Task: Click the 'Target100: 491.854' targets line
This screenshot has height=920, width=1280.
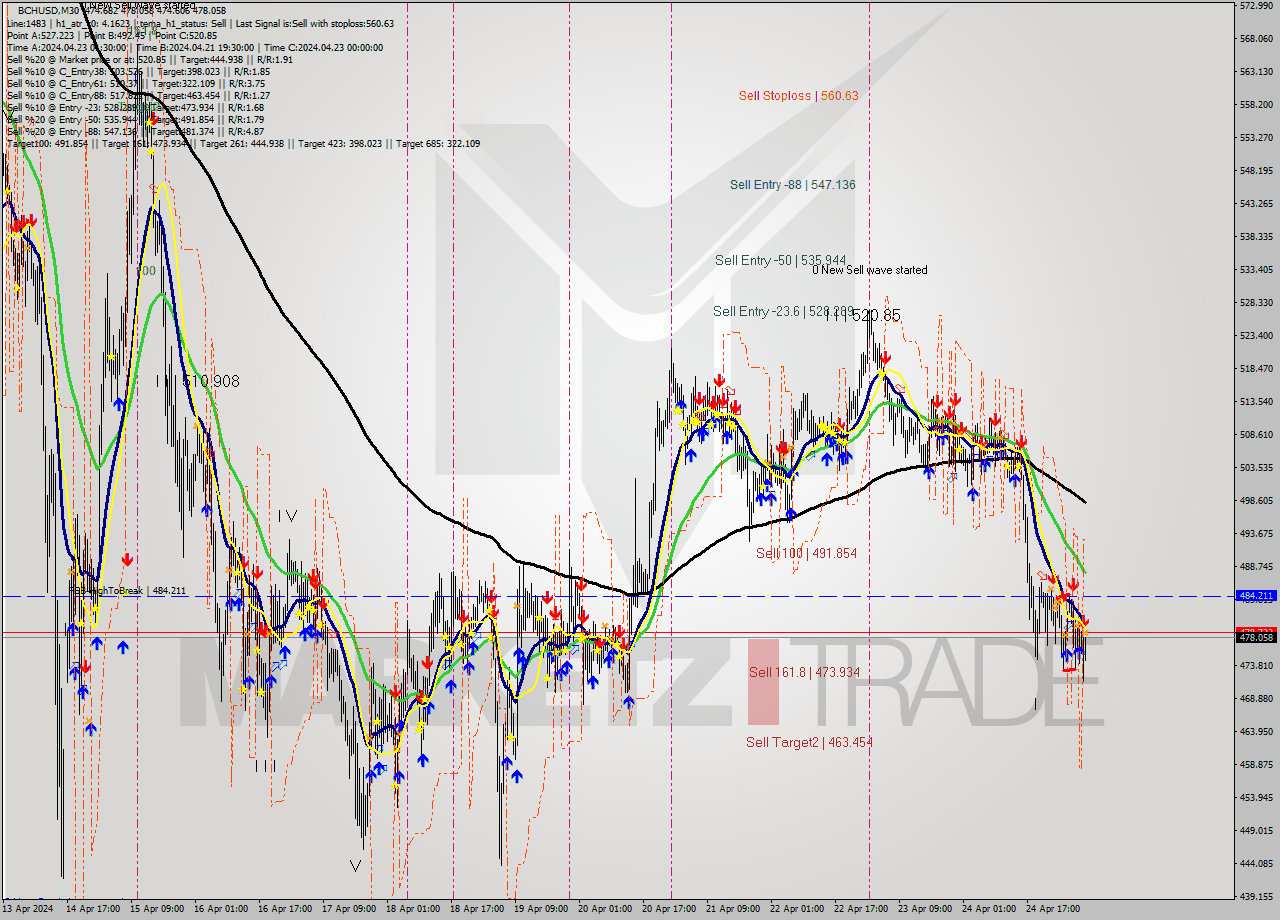Action: (243, 143)
